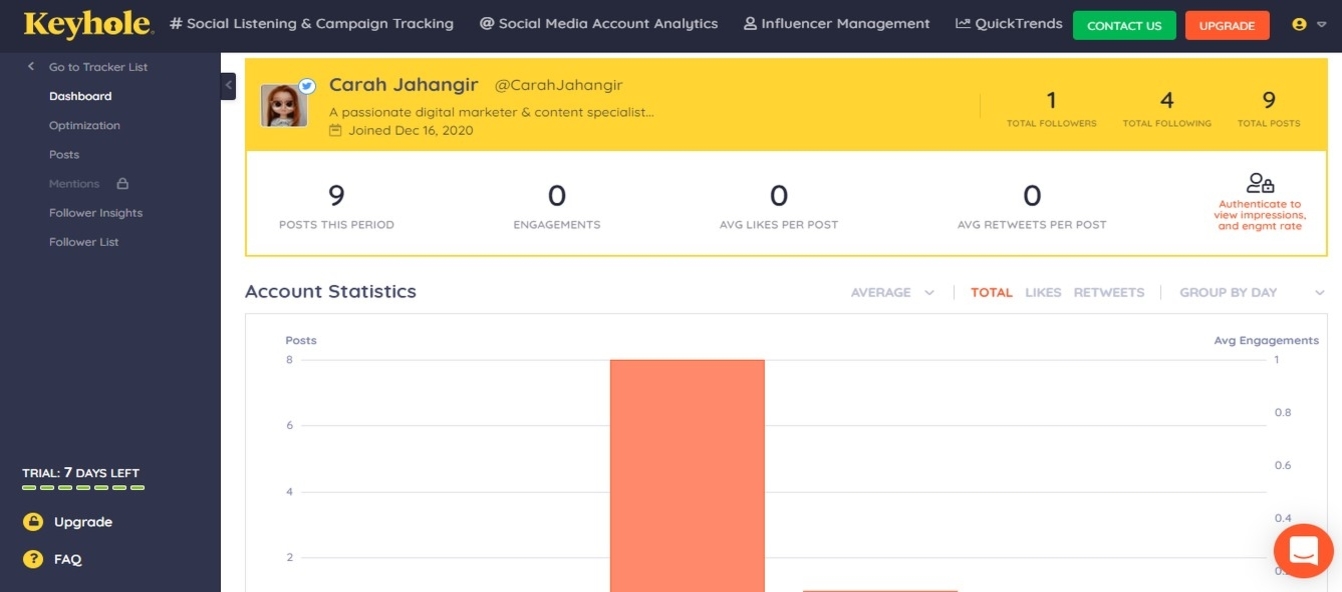Open the AVERAGE dropdown
Image resolution: width=1342 pixels, height=592 pixels.
[x=892, y=292]
